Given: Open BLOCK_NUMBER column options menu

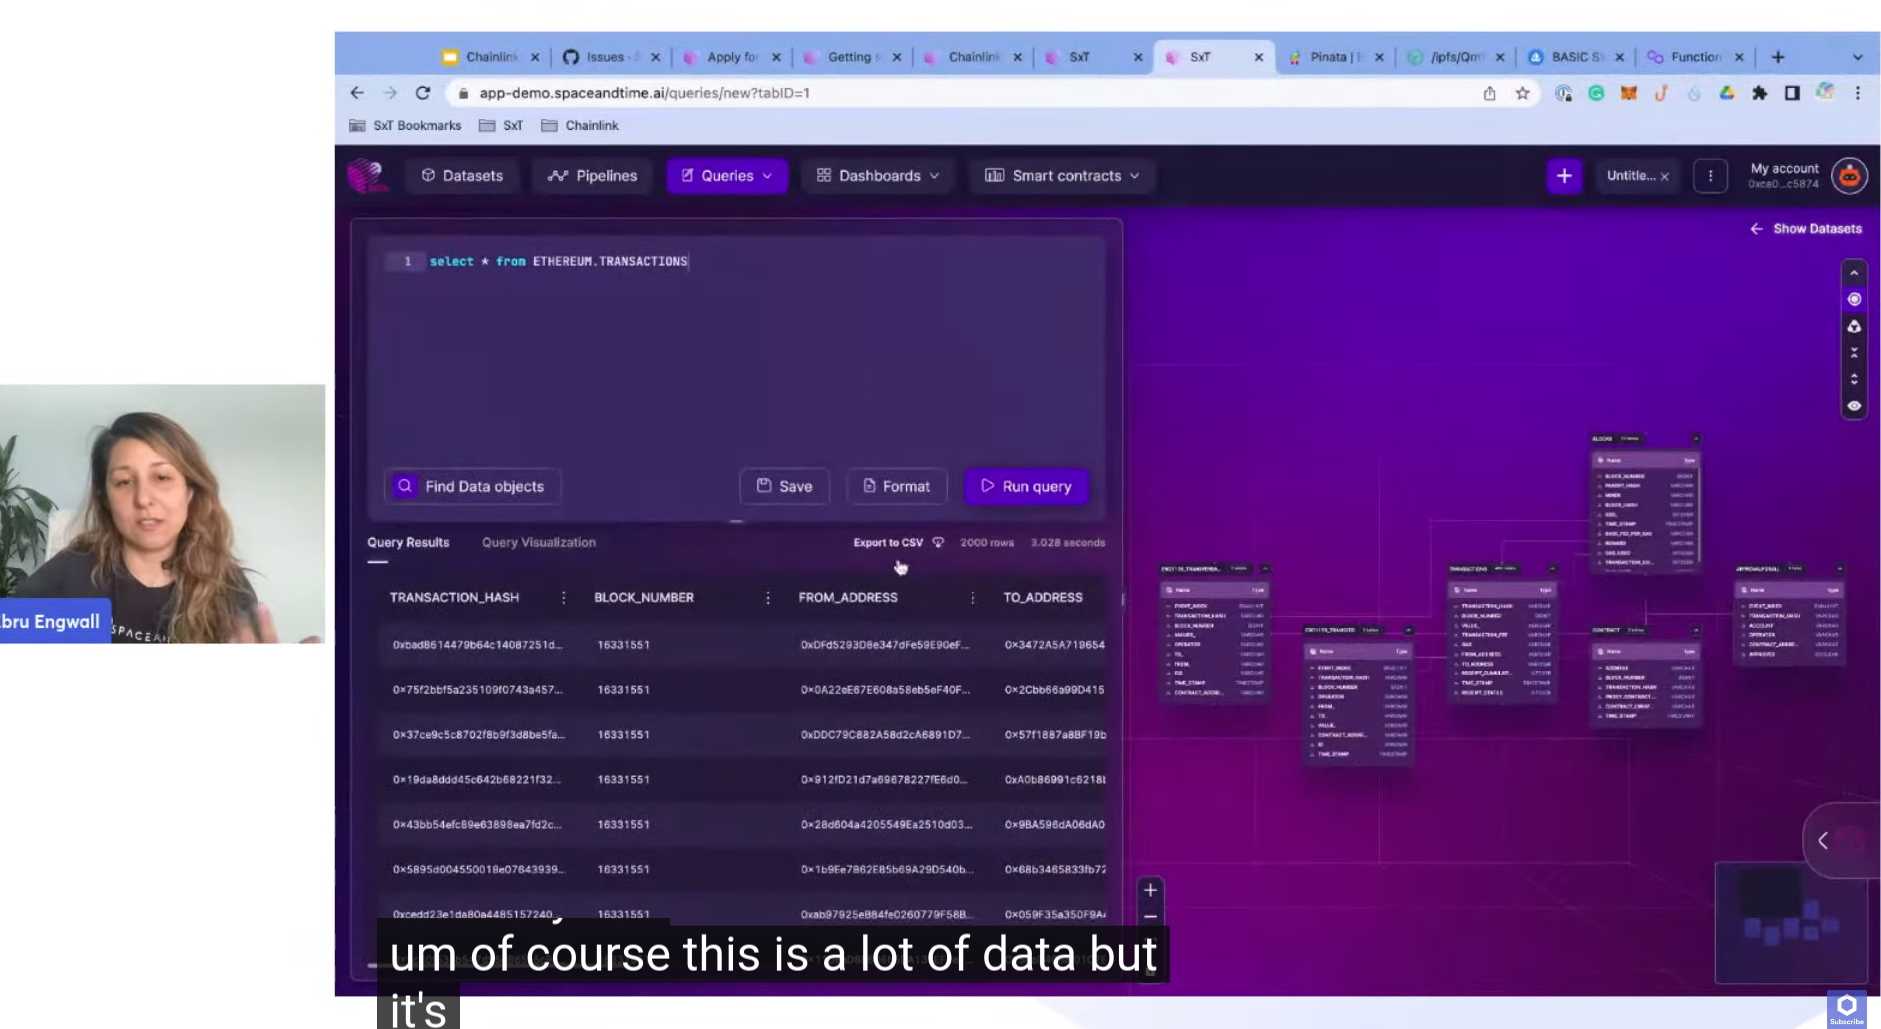Looking at the screenshot, I should tap(768, 597).
